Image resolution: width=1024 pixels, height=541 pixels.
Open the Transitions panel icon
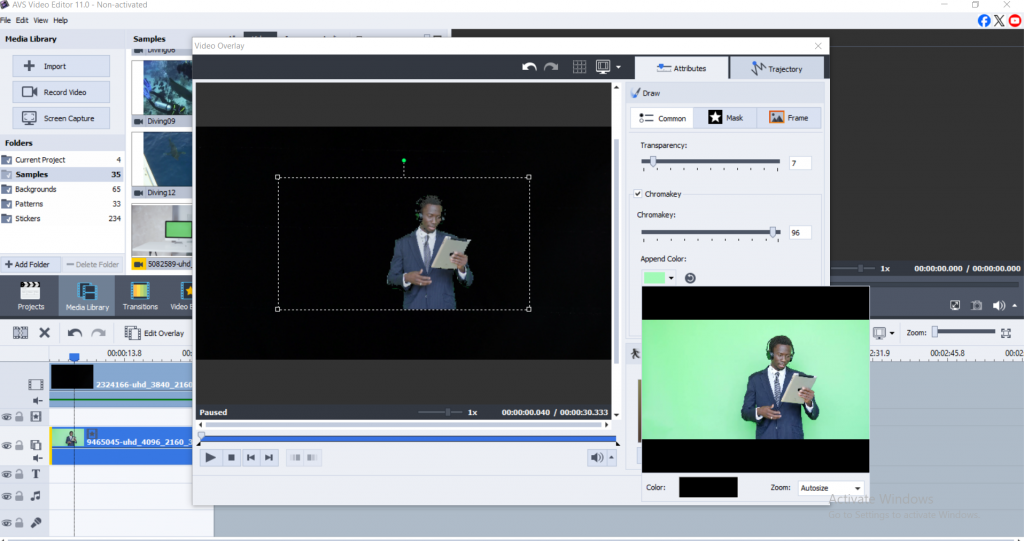(140, 292)
